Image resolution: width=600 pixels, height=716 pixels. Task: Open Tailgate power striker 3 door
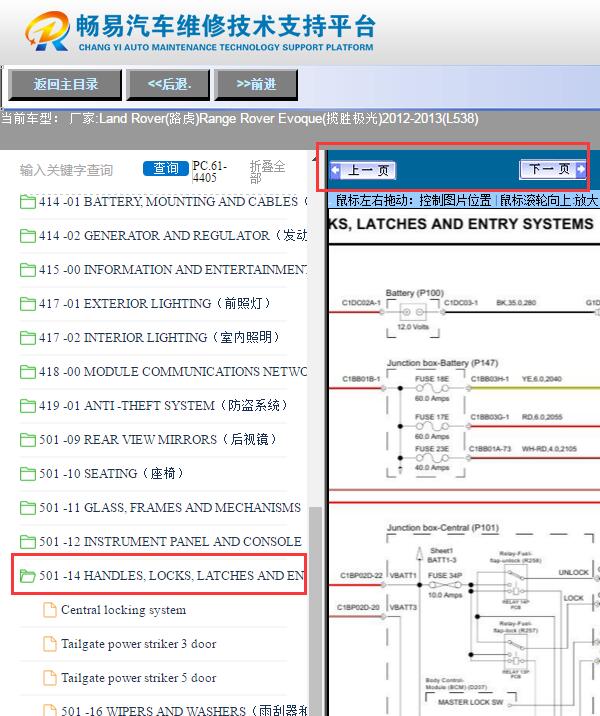[x=138, y=644]
